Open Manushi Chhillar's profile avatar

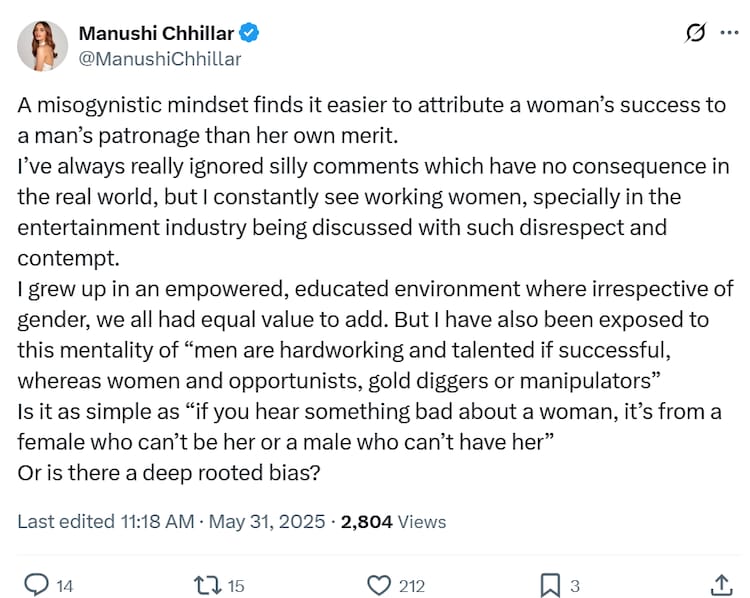click(43, 46)
